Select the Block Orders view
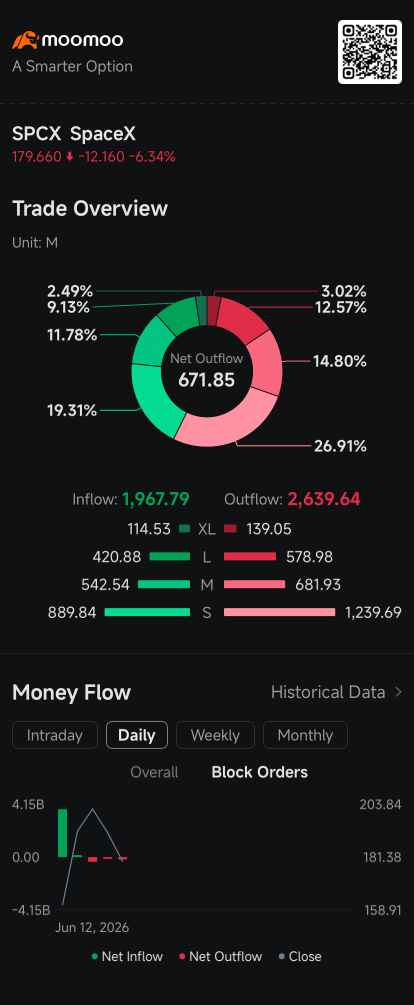 point(260,772)
